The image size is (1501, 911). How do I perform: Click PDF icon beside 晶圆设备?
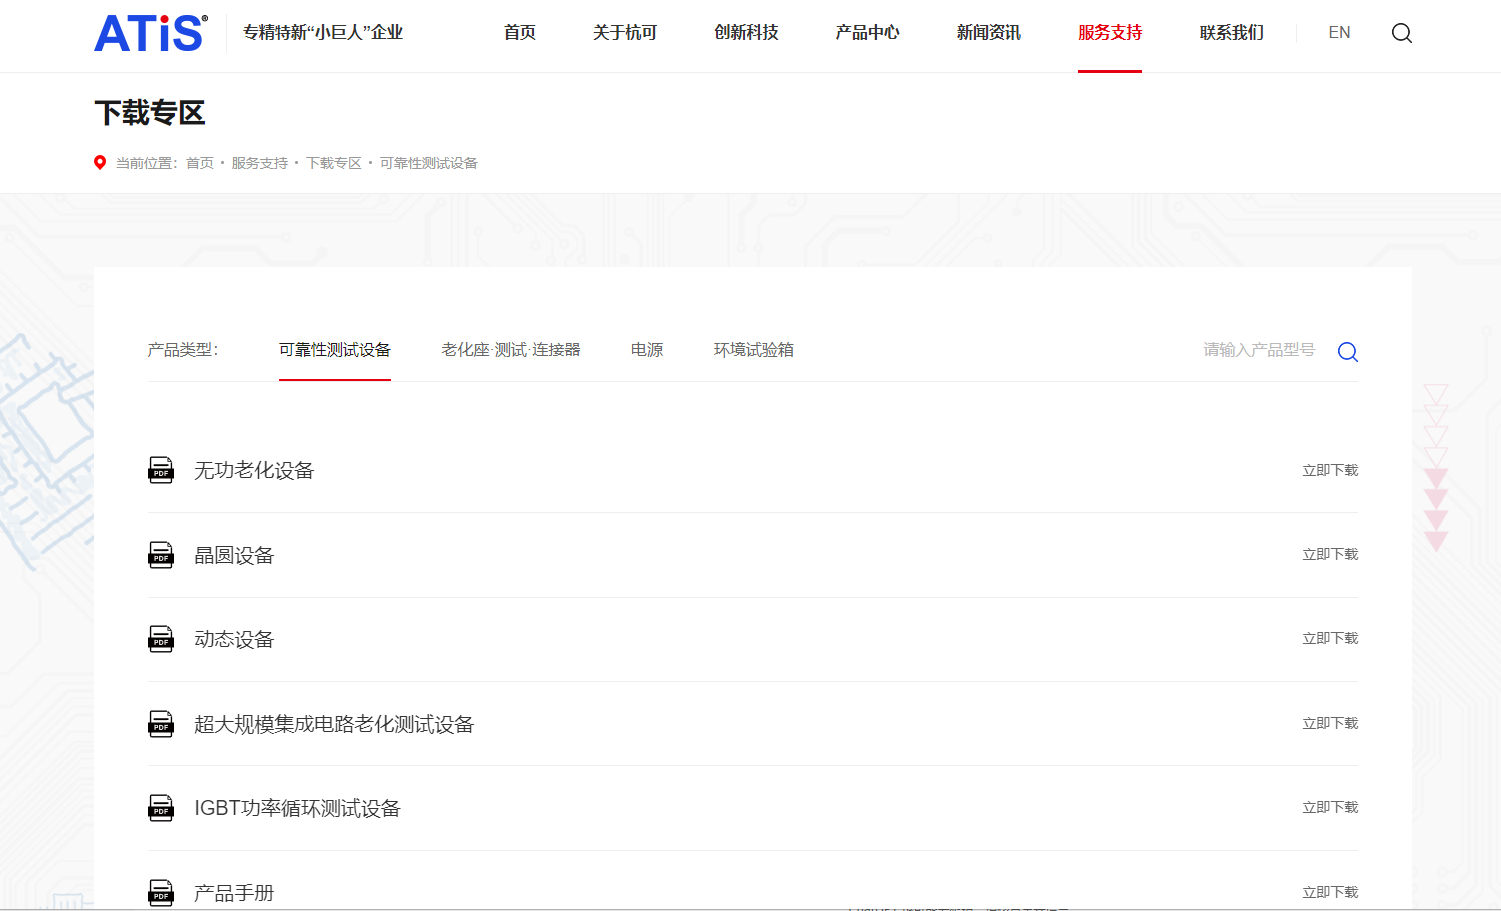click(161, 555)
